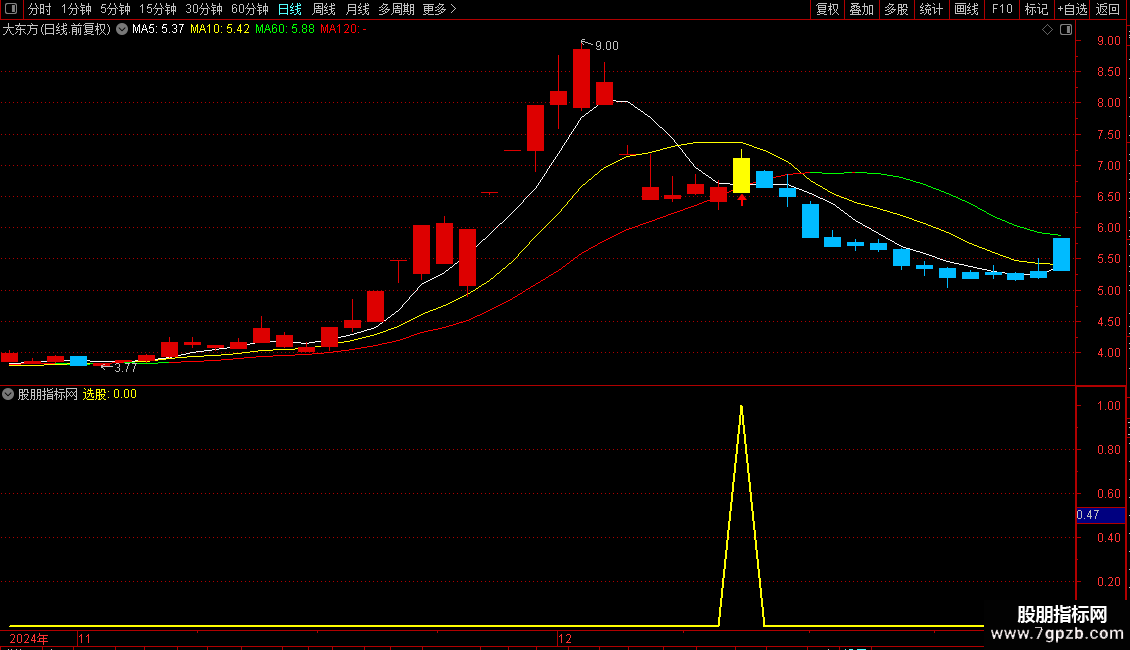The width and height of the screenshot is (1130, 650).
Task: Click the tallest red candlestick near 9.00
Action: tap(582, 79)
